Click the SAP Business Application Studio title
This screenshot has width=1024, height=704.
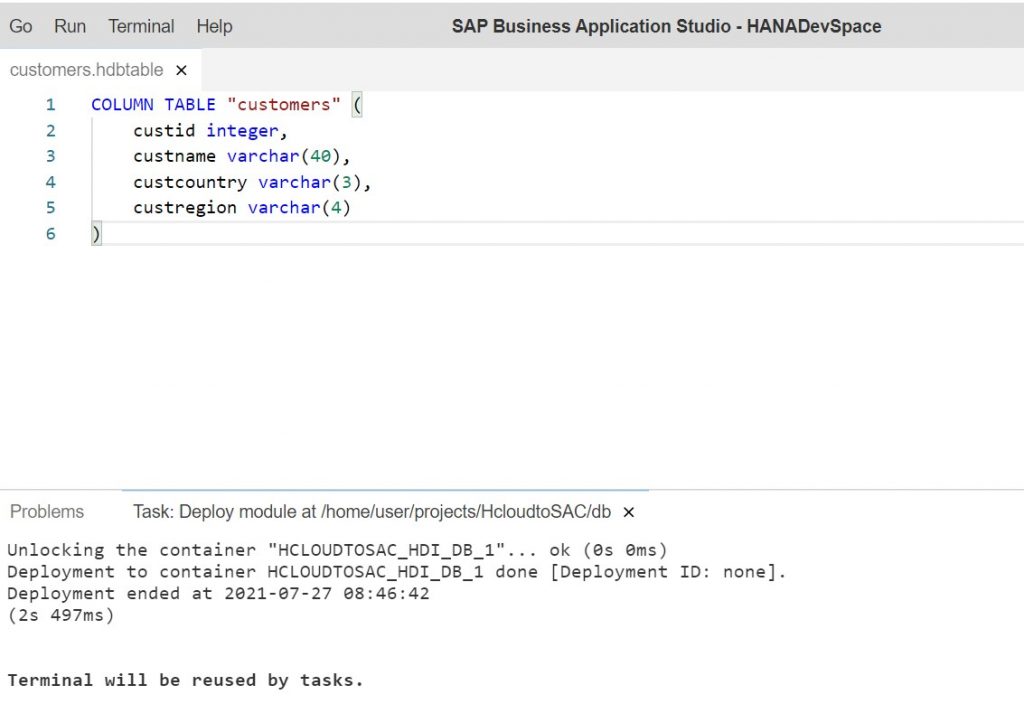(666, 26)
